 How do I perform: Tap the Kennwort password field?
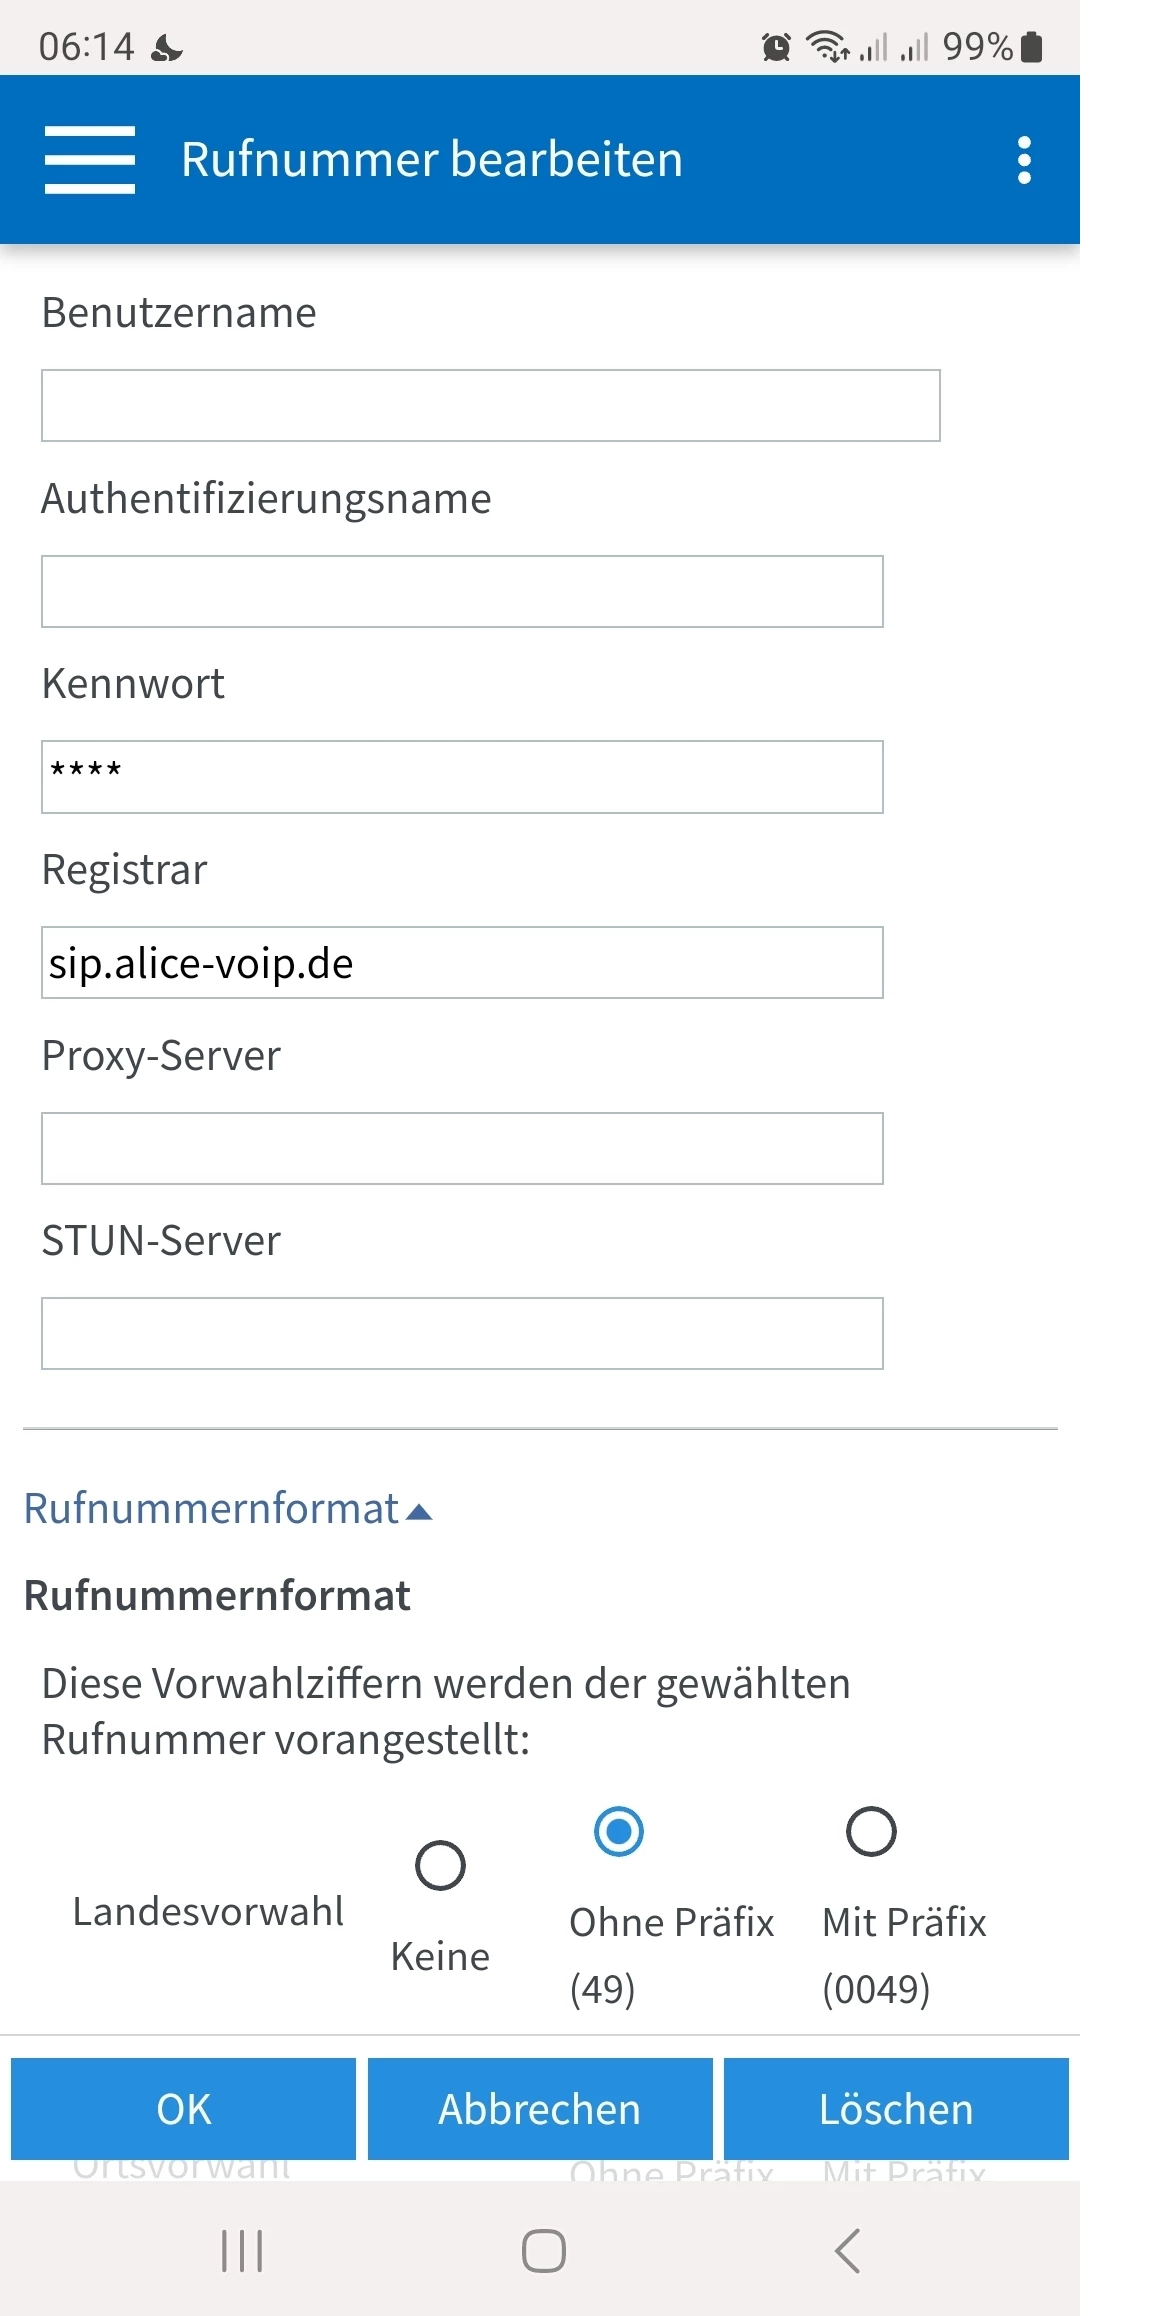[462, 777]
